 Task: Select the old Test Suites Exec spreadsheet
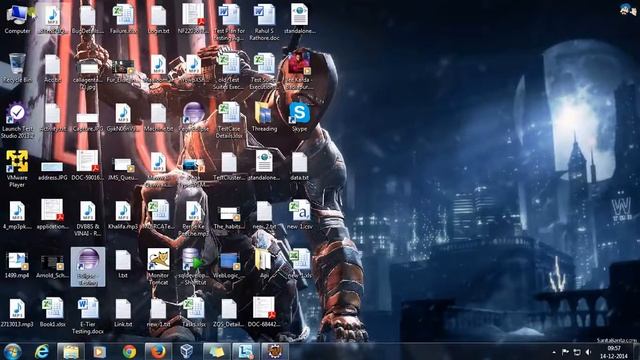tap(229, 71)
